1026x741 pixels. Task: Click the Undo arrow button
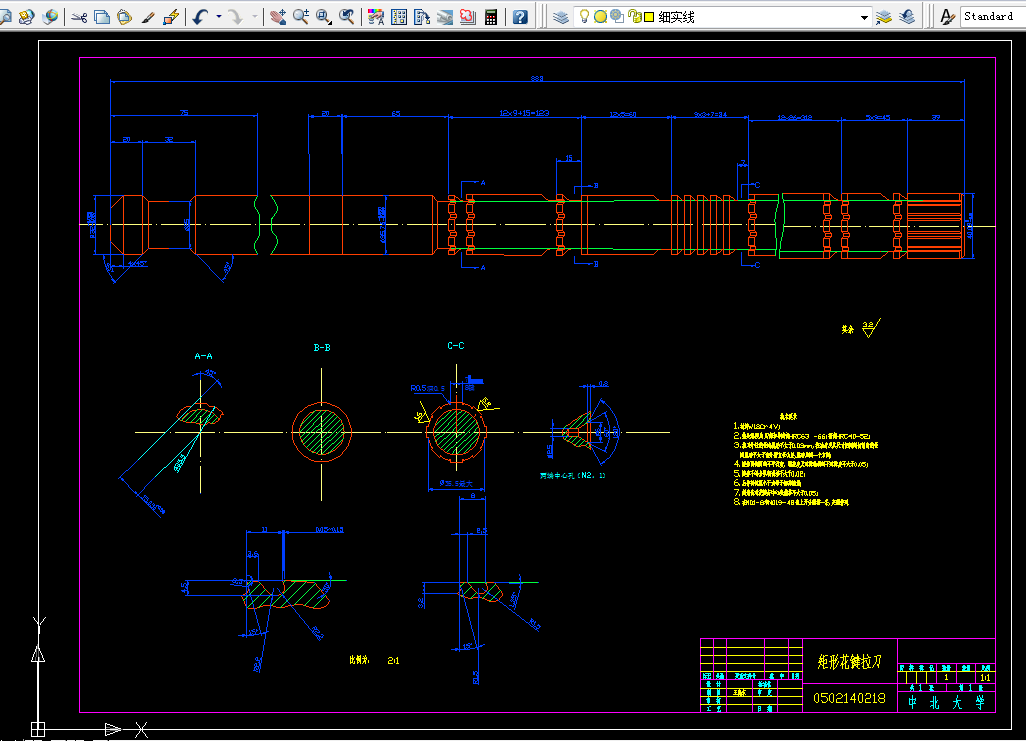point(201,17)
